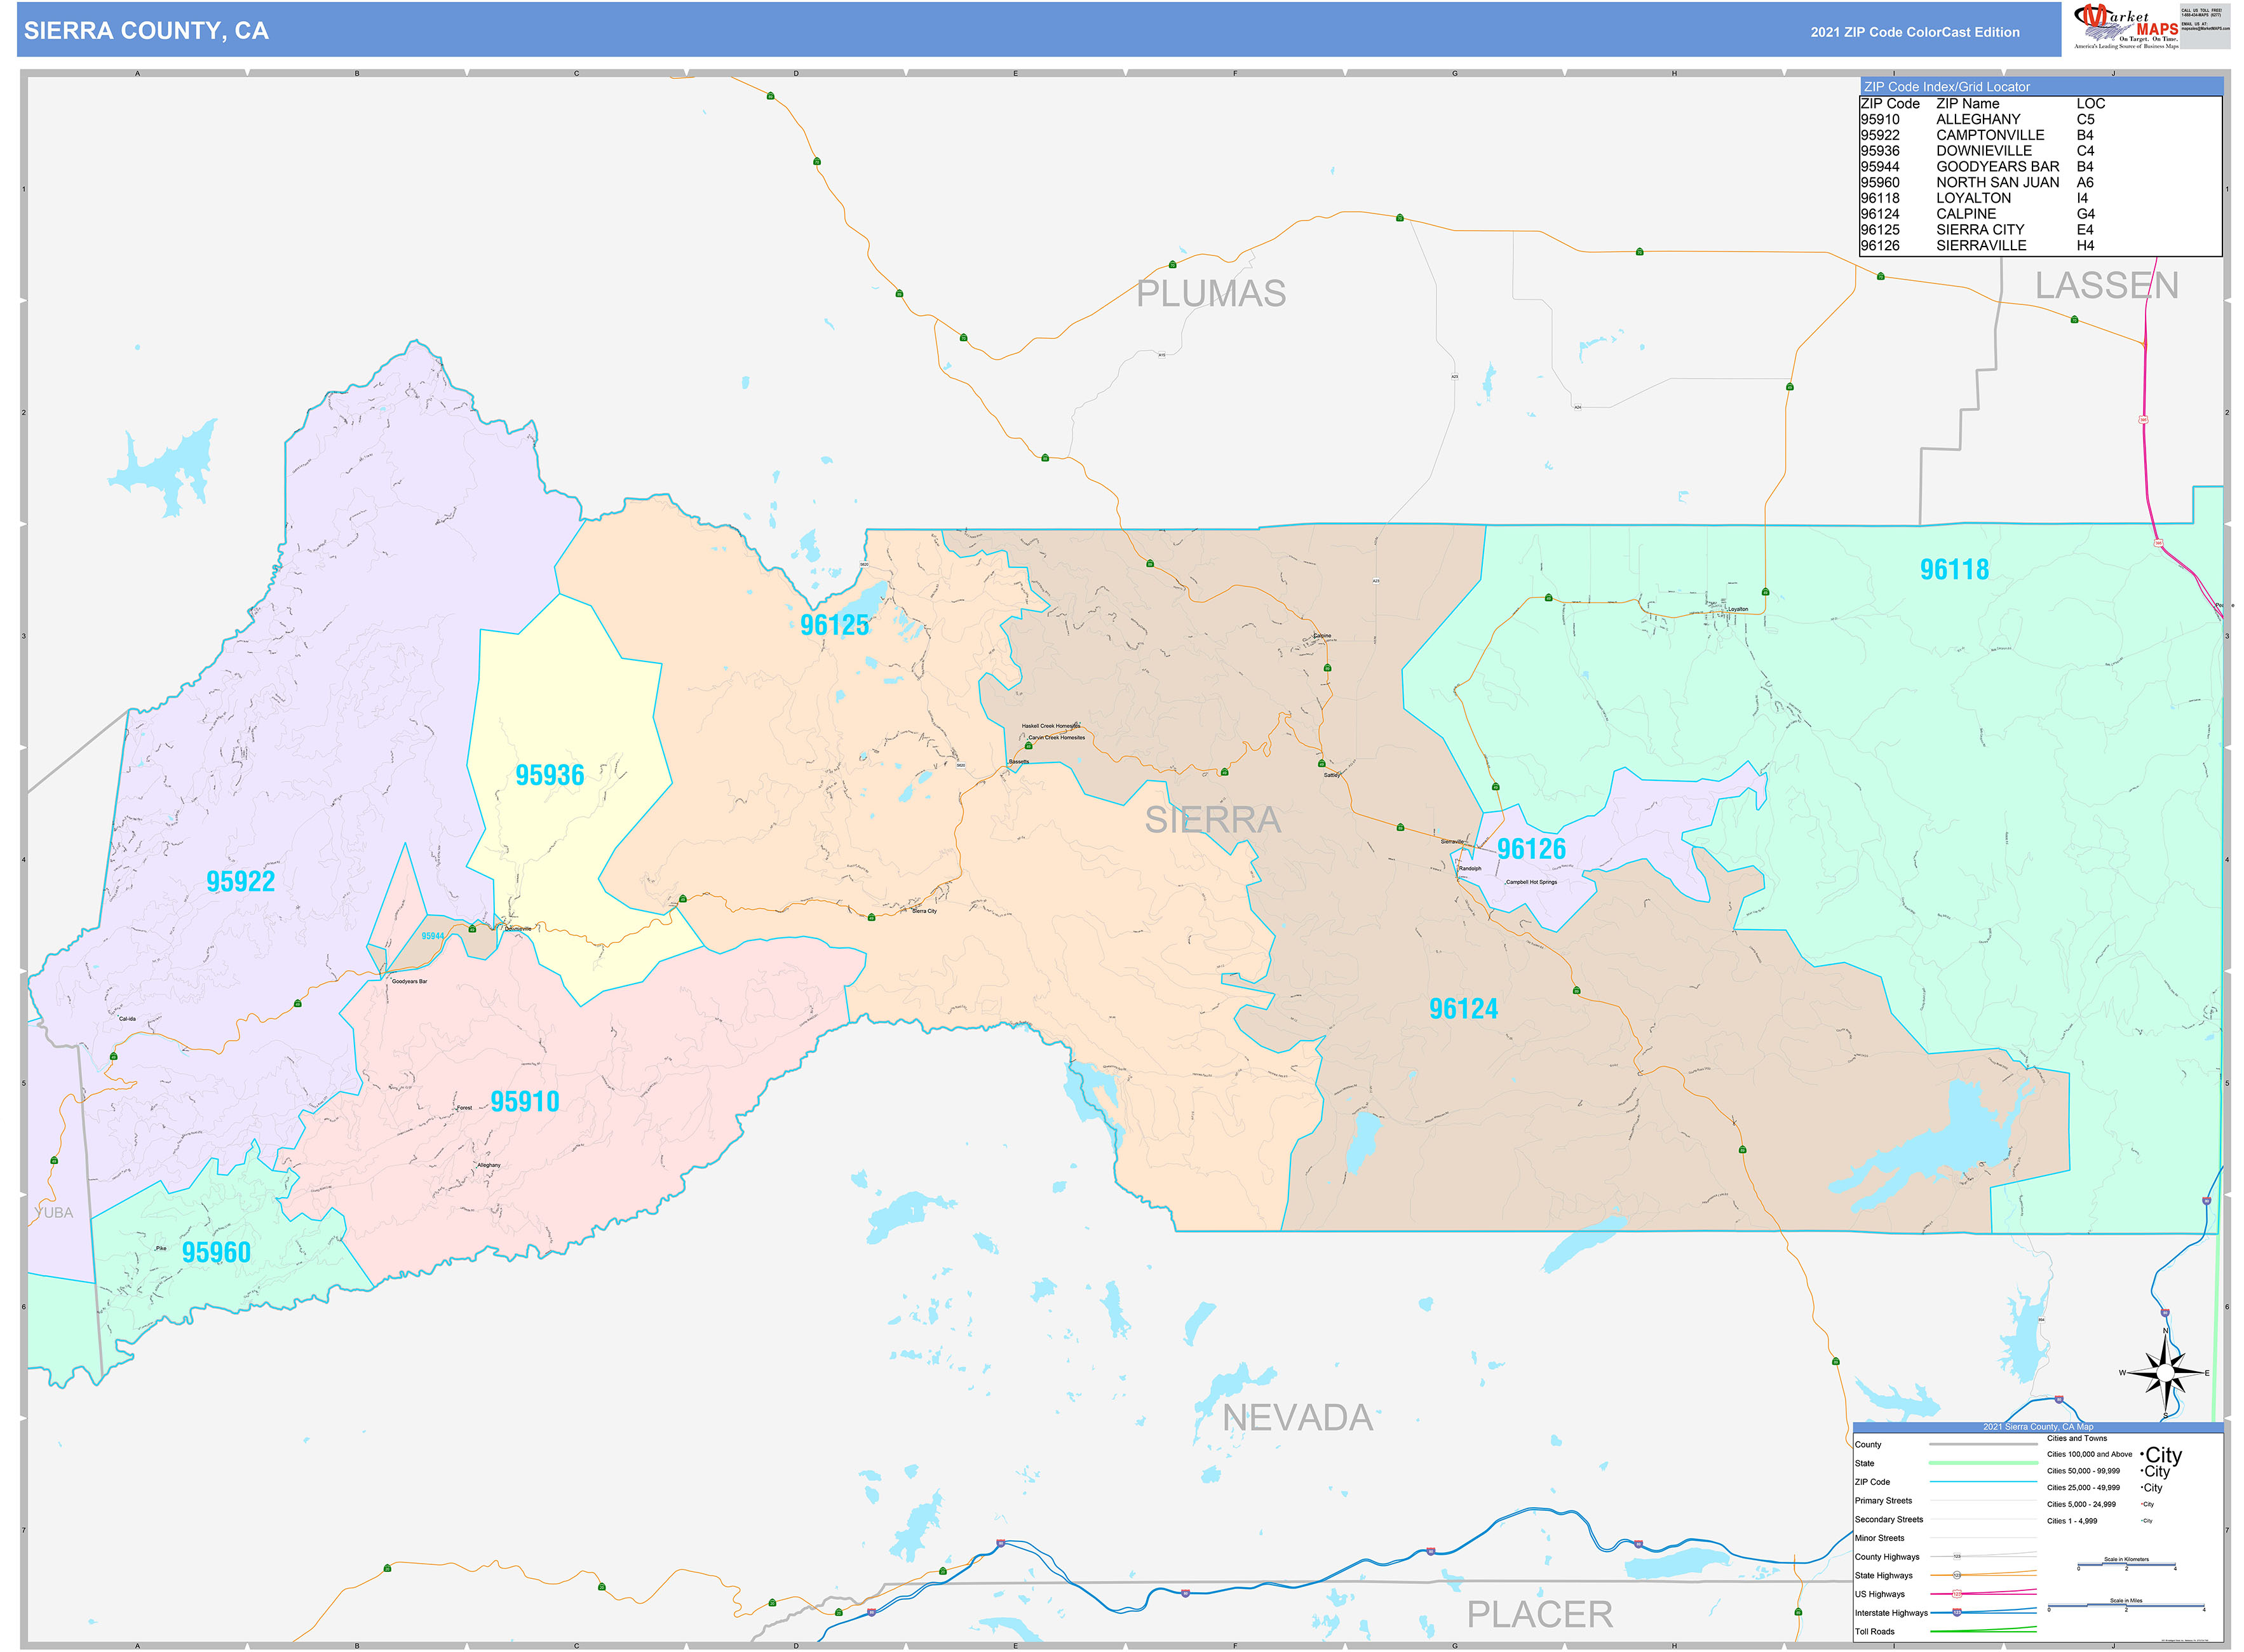Select the 95910 ALLEGHANY row in the index
This screenshot has width=2244, height=1652.
(x=2040, y=119)
